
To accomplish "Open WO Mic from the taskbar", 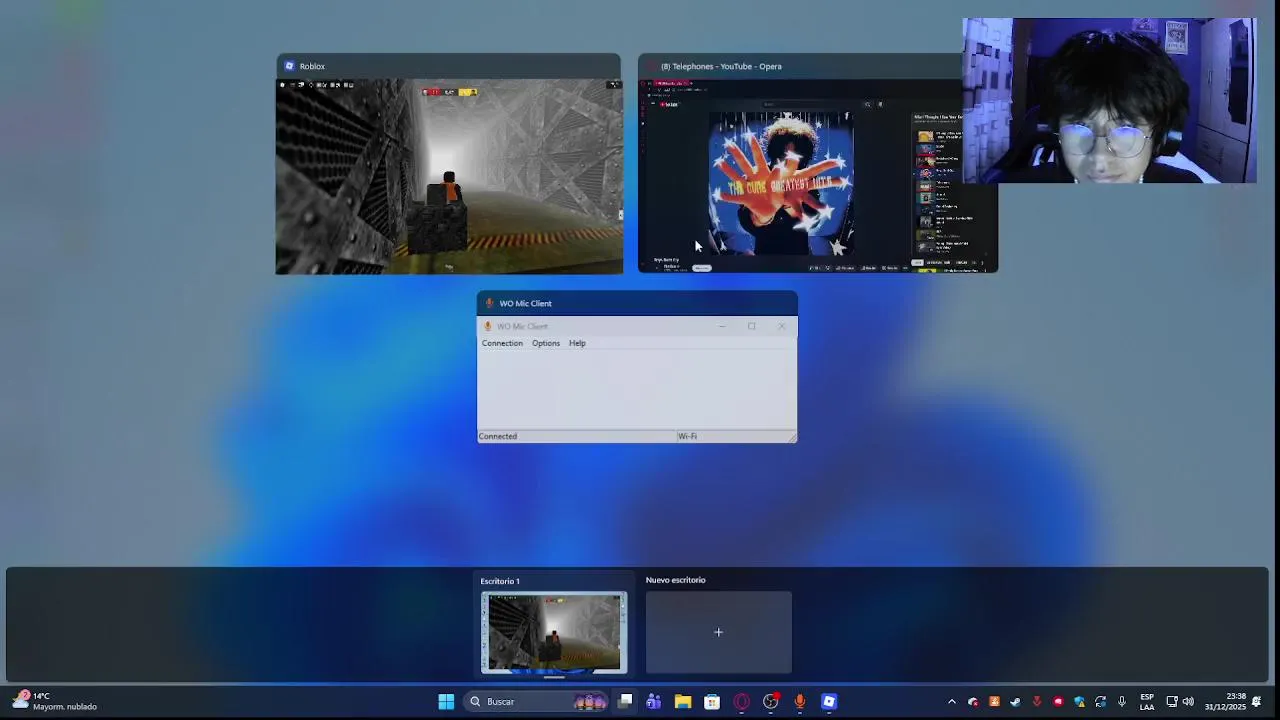I will [800, 702].
